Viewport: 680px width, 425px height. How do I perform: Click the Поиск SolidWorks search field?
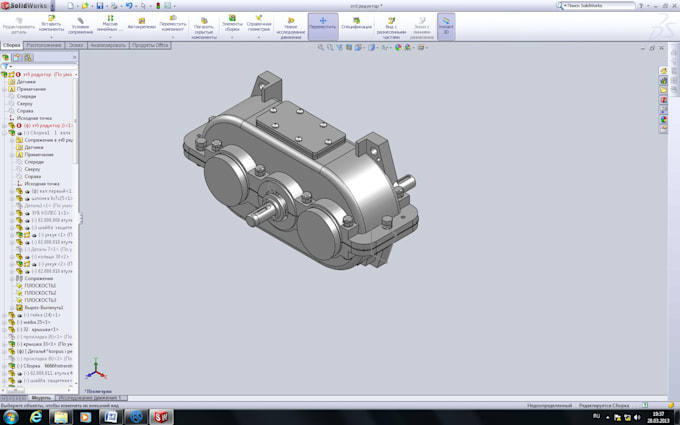point(600,6)
